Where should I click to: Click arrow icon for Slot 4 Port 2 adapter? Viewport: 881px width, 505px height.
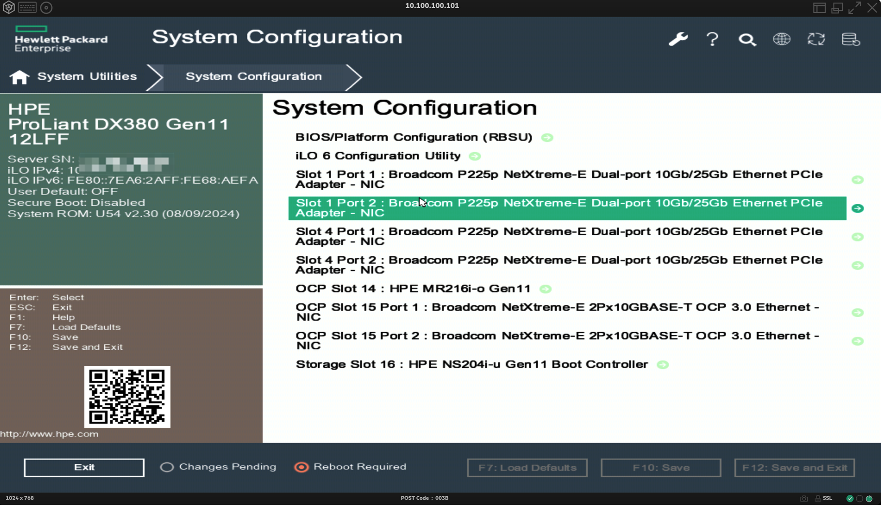(857, 265)
